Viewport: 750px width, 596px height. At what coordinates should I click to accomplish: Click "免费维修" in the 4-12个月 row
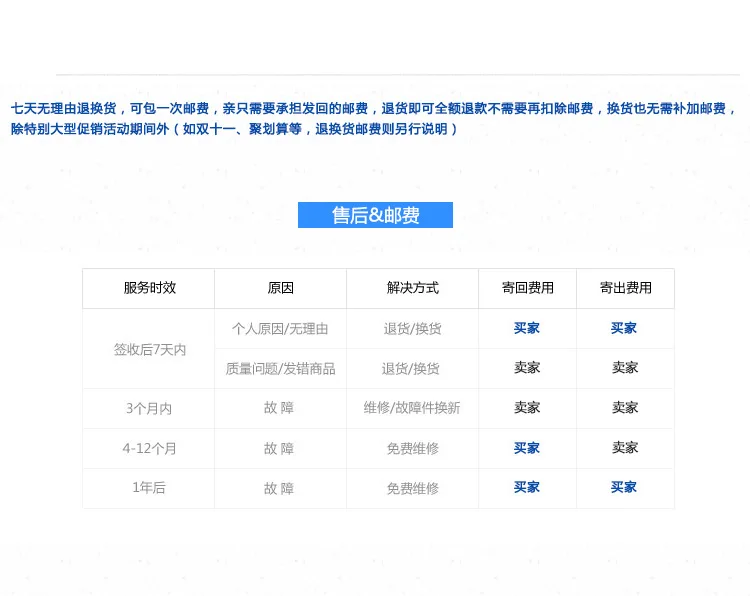(x=413, y=449)
